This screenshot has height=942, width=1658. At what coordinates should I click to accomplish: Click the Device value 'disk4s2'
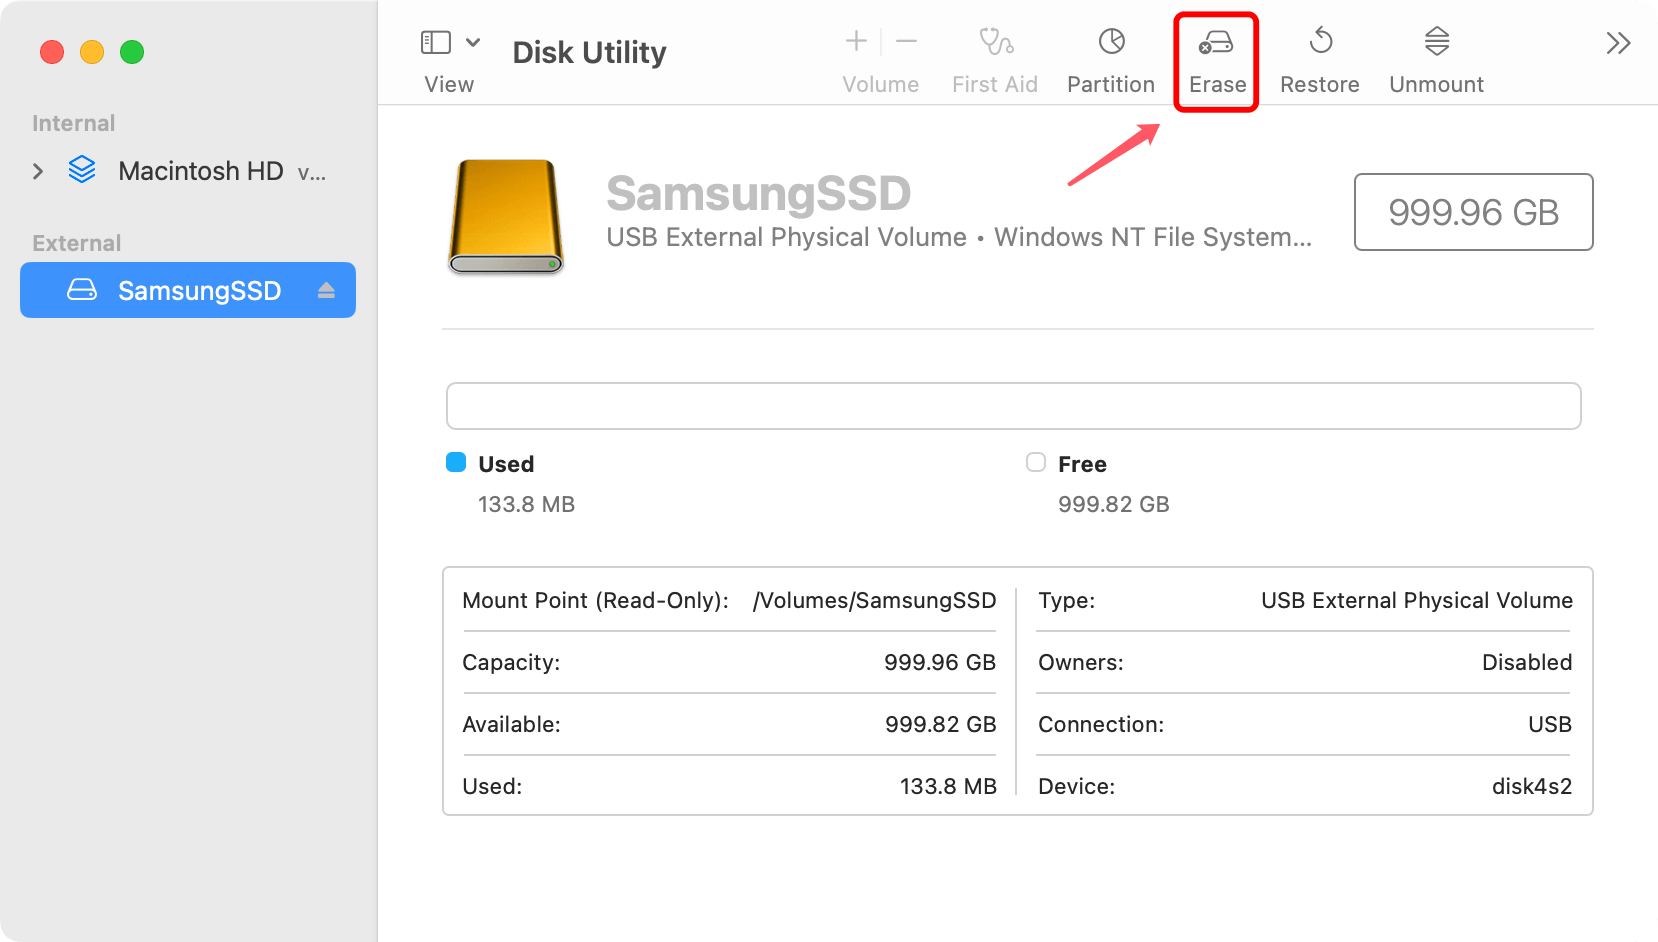pyautogui.click(x=1532, y=786)
